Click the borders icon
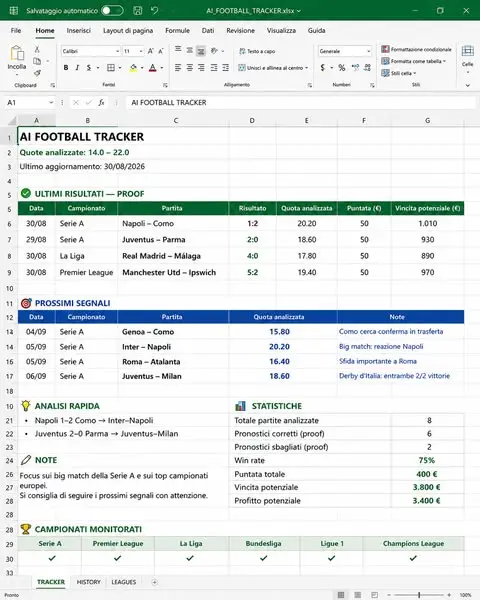Viewport: 480px width, 600px height. pyautogui.click(x=111, y=68)
